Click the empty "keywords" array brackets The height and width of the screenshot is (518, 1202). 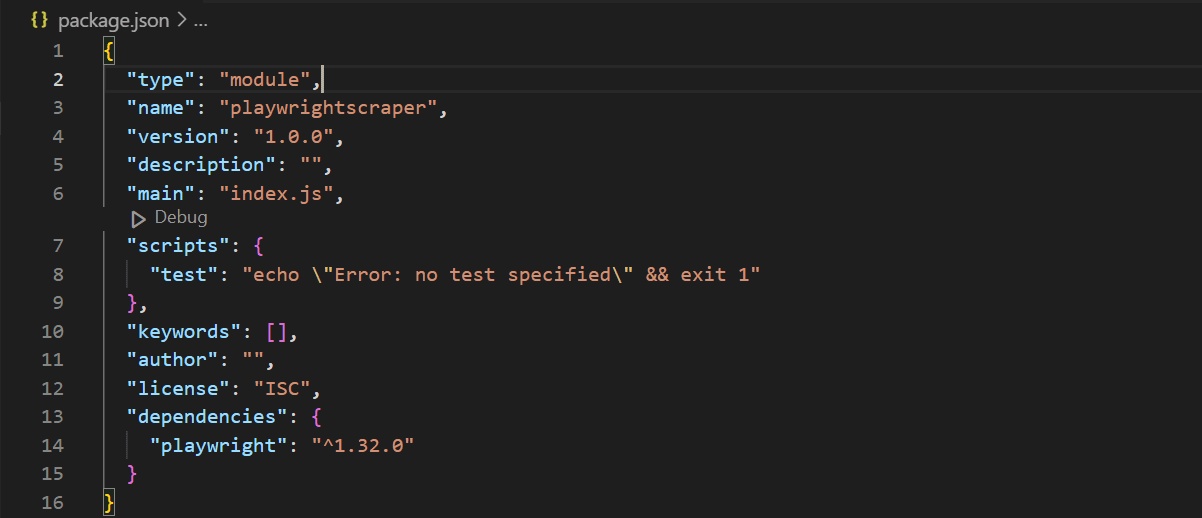point(277,331)
